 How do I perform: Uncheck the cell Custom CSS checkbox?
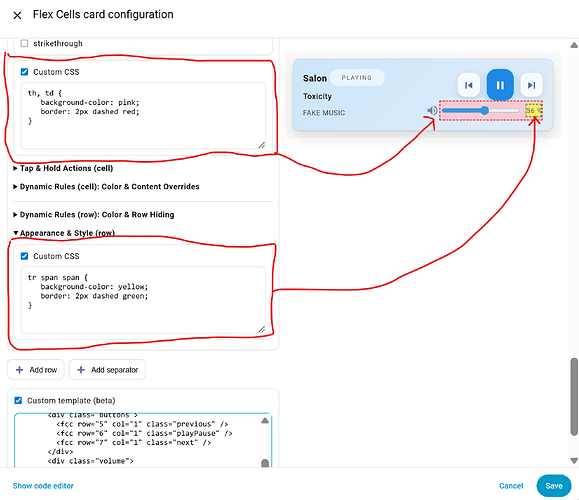pyautogui.click(x=24, y=72)
